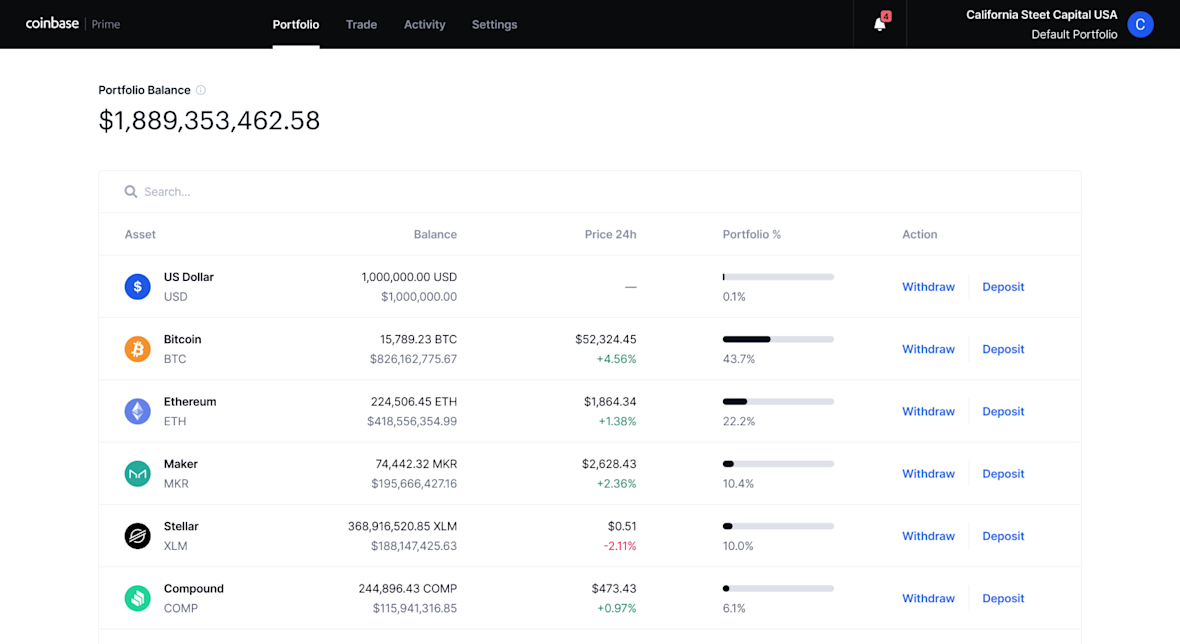Image resolution: width=1180 pixels, height=644 pixels.
Task: Click the Balance column header
Action: (x=435, y=234)
